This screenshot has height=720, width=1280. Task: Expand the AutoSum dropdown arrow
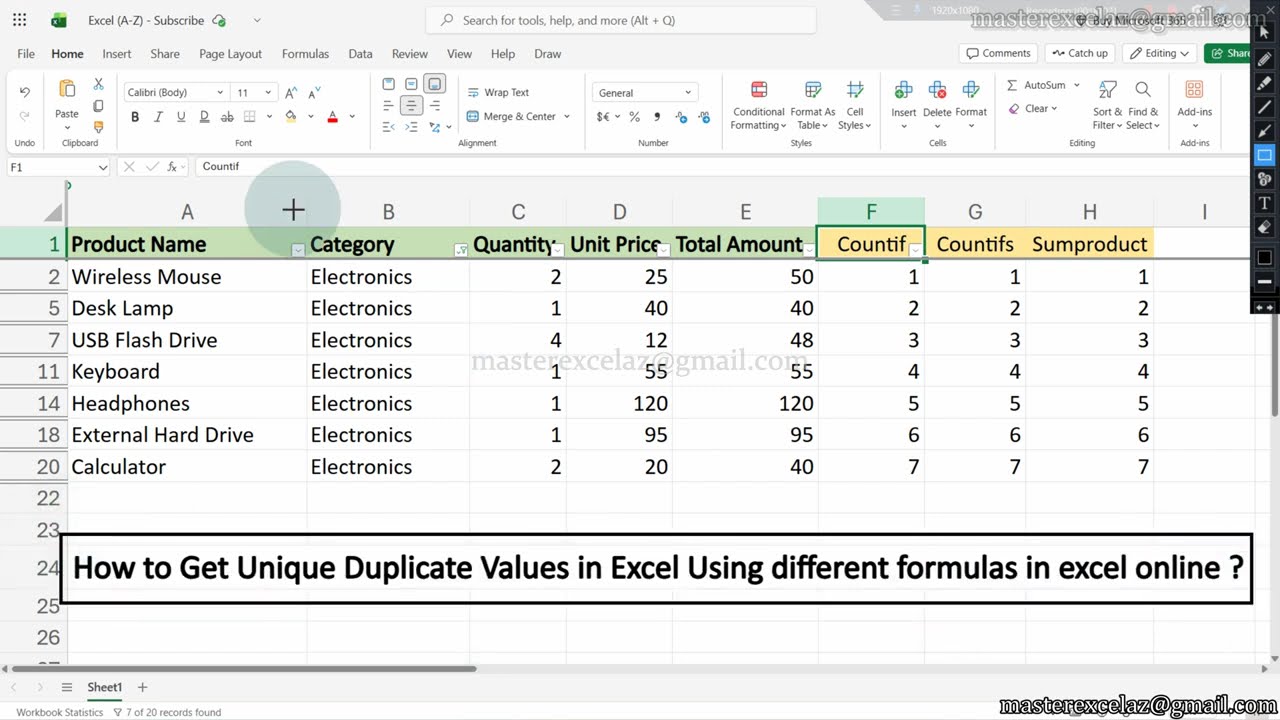point(1077,85)
